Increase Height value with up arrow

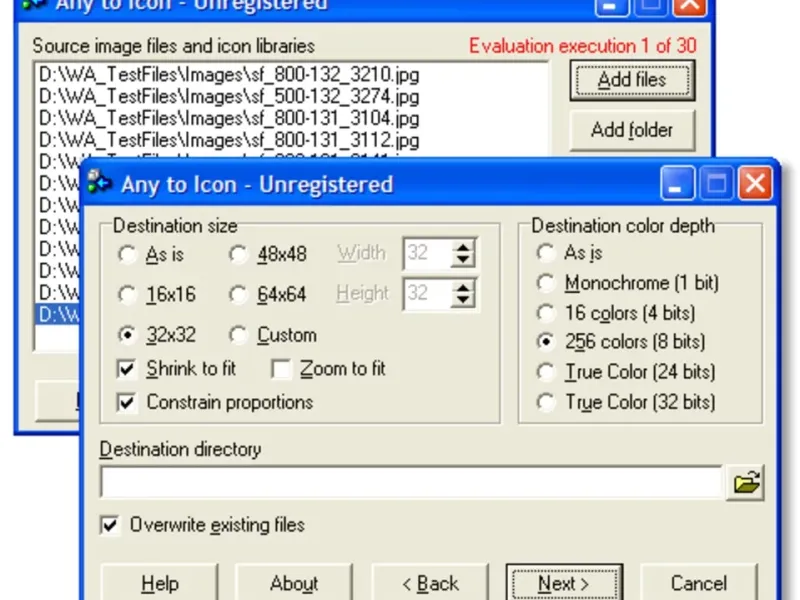463,287
